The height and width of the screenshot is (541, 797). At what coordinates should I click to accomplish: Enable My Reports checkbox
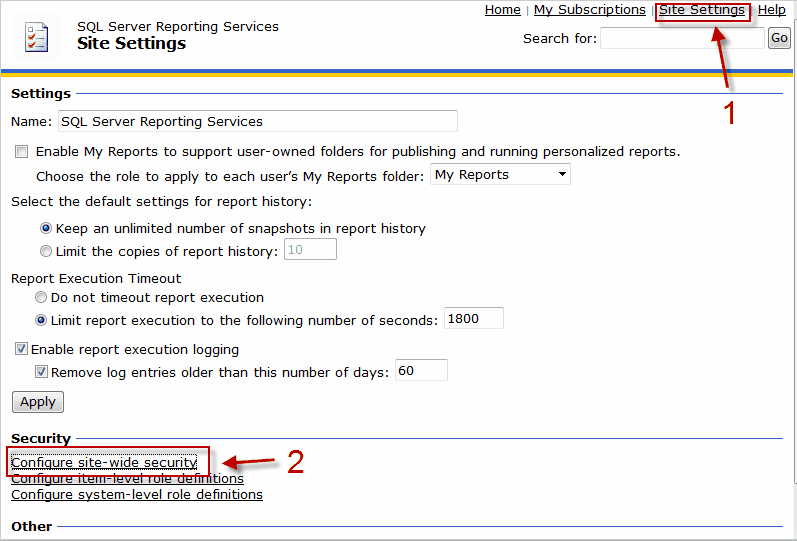coord(21,152)
